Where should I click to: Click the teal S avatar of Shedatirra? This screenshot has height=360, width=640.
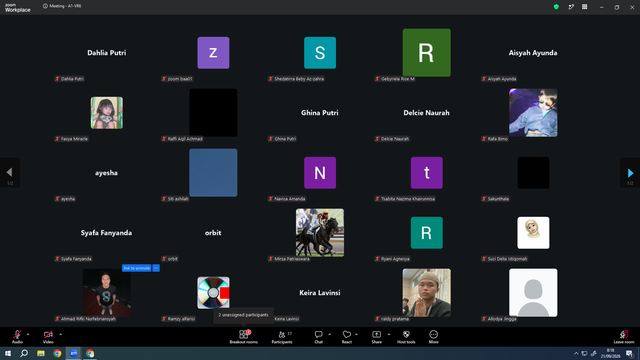320,53
